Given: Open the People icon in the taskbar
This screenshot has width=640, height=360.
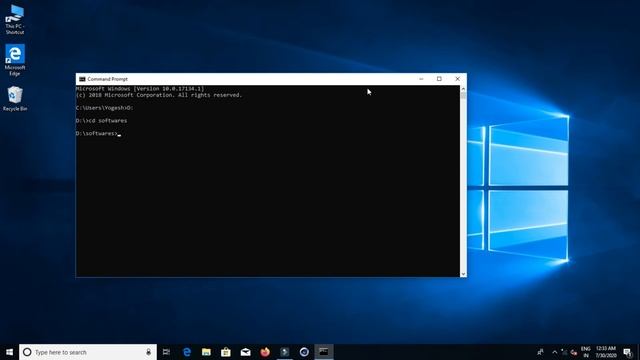Looking at the screenshot, I should pyautogui.click(x=540, y=352).
